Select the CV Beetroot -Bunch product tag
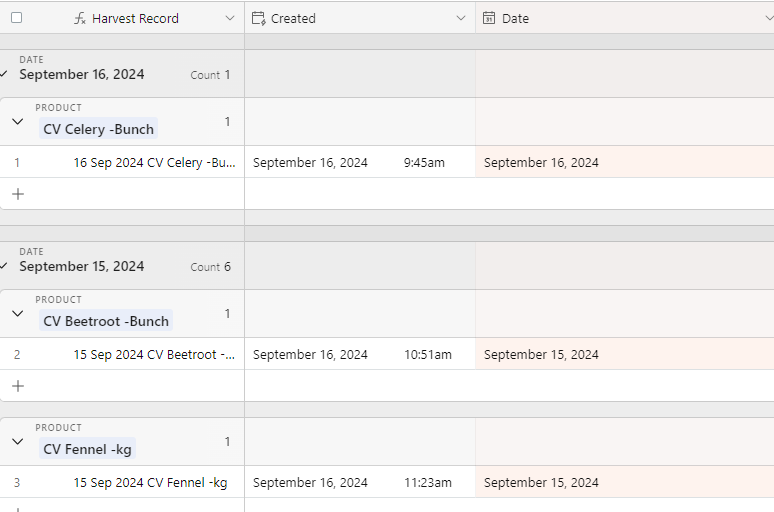Screen dimensions: 774x512 click(x=106, y=321)
